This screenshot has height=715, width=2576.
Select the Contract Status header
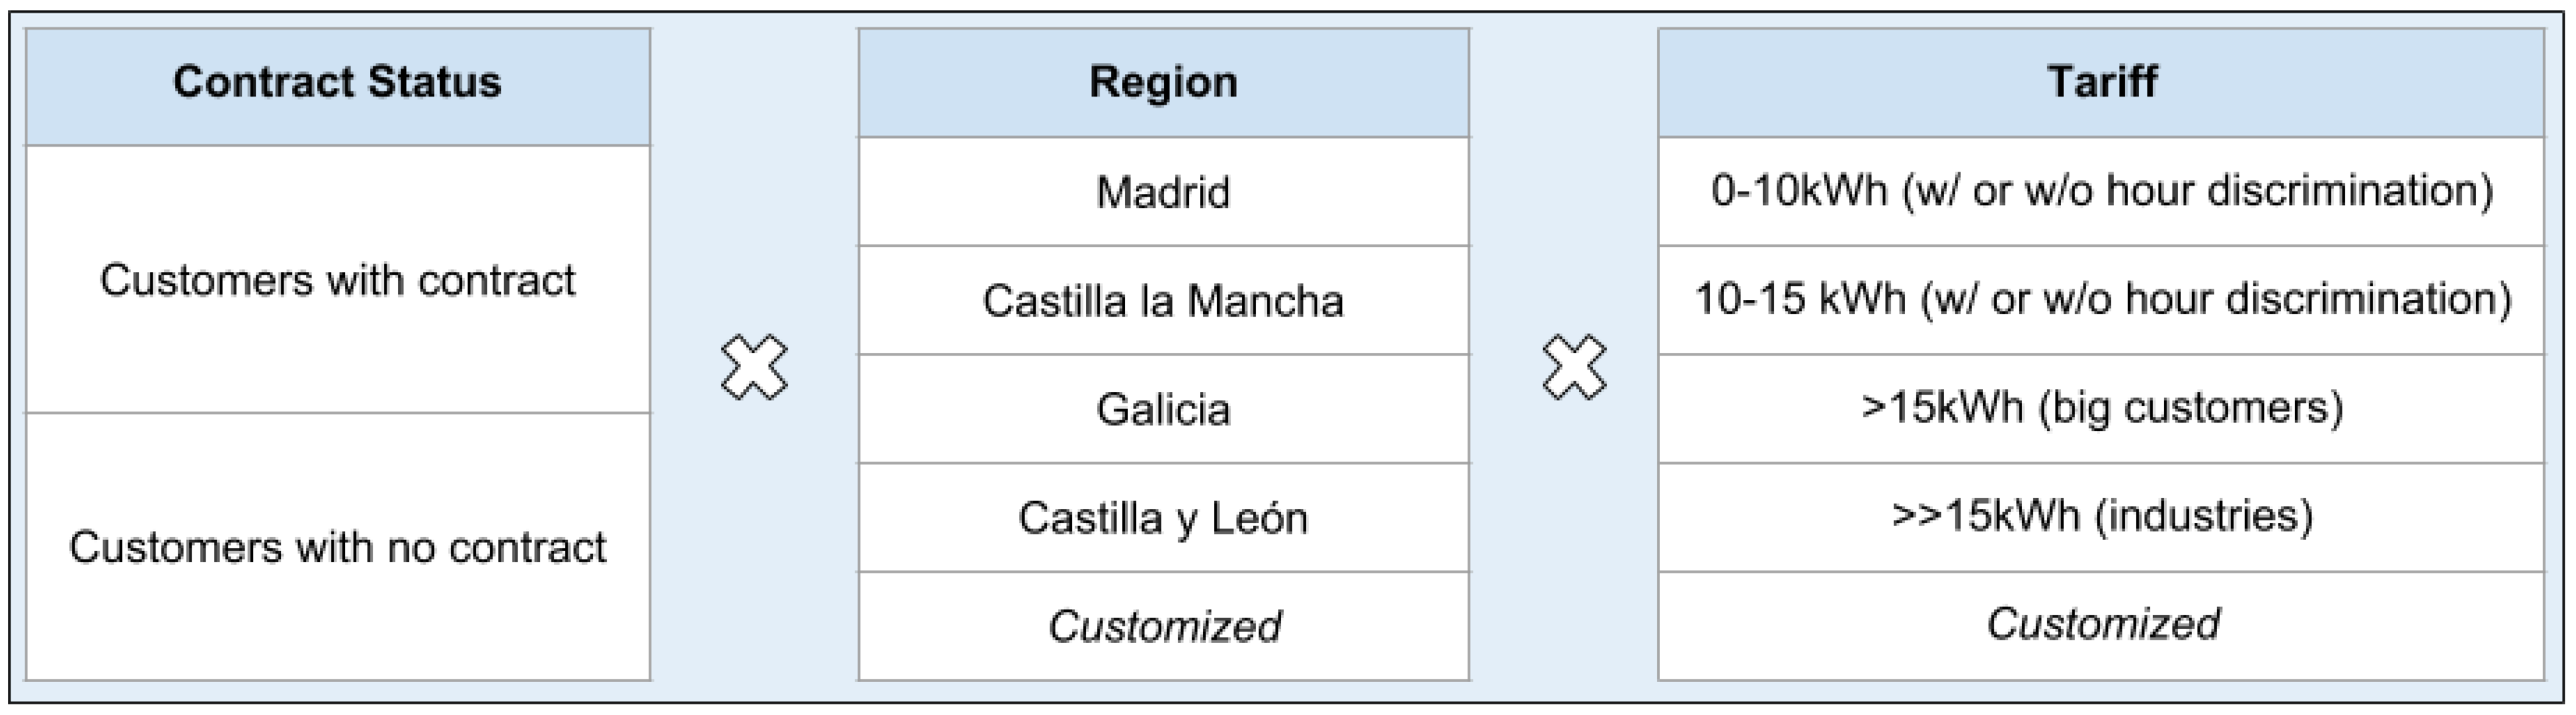[x=338, y=87]
